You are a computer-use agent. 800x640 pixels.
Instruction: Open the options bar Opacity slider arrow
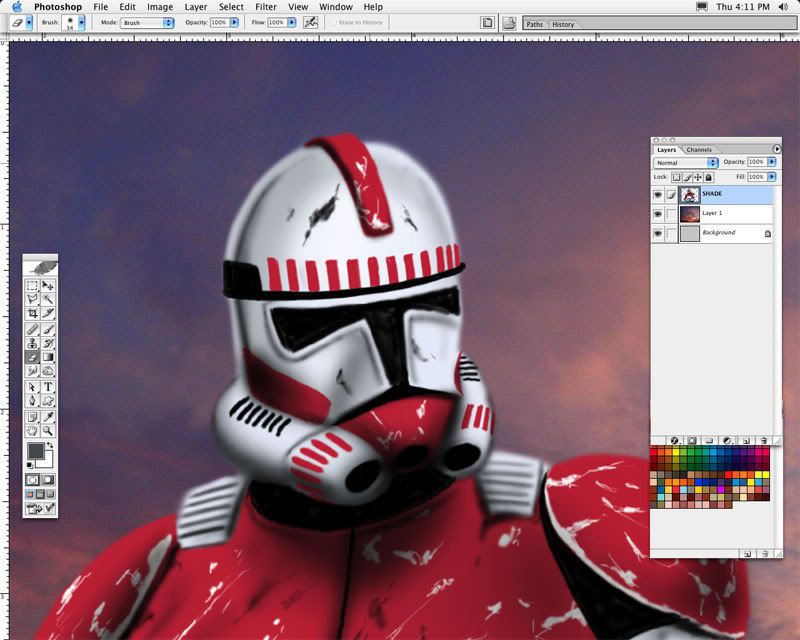234,22
